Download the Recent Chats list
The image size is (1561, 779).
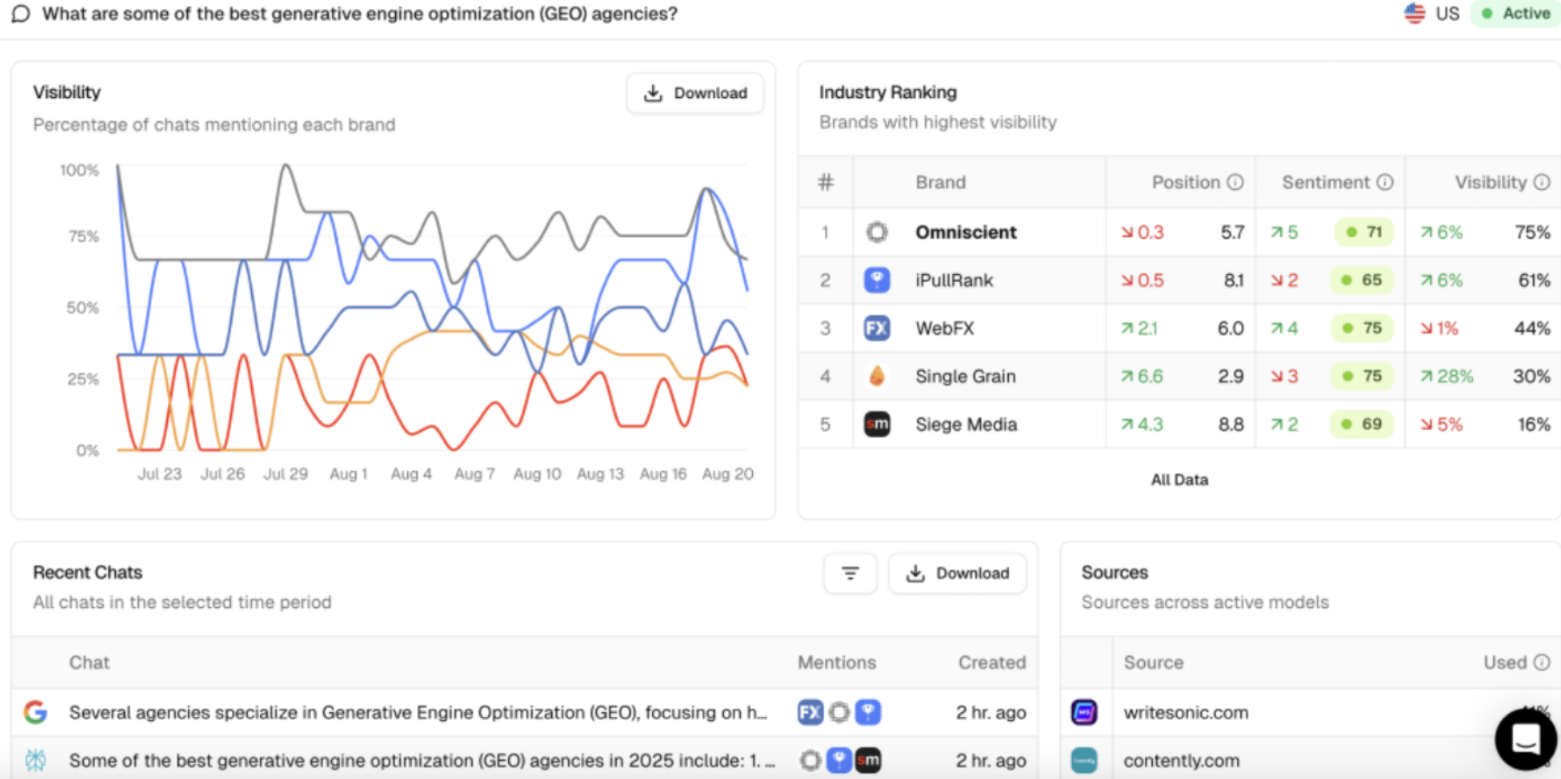point(957,573)
